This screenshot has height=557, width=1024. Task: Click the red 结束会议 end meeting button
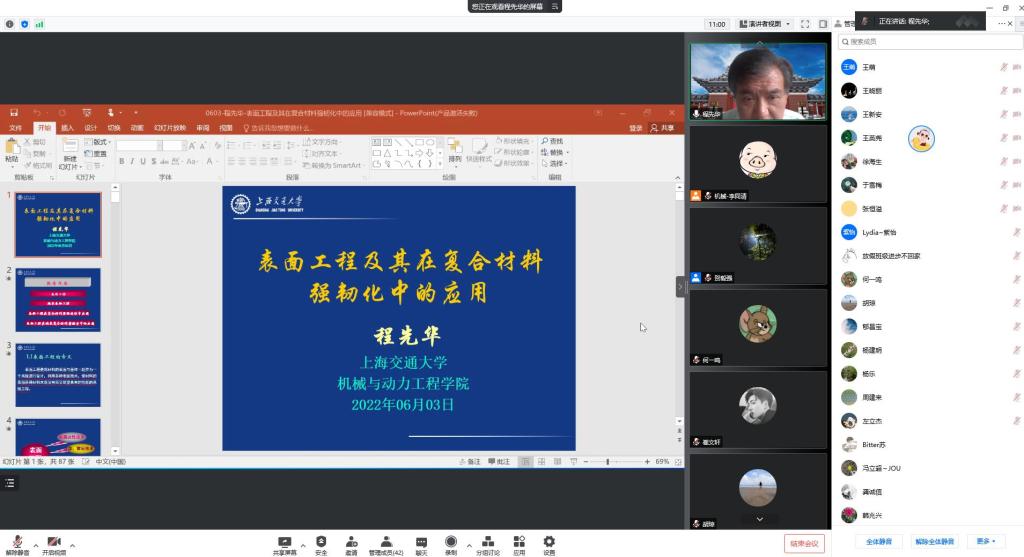click(x=803, y=543)
